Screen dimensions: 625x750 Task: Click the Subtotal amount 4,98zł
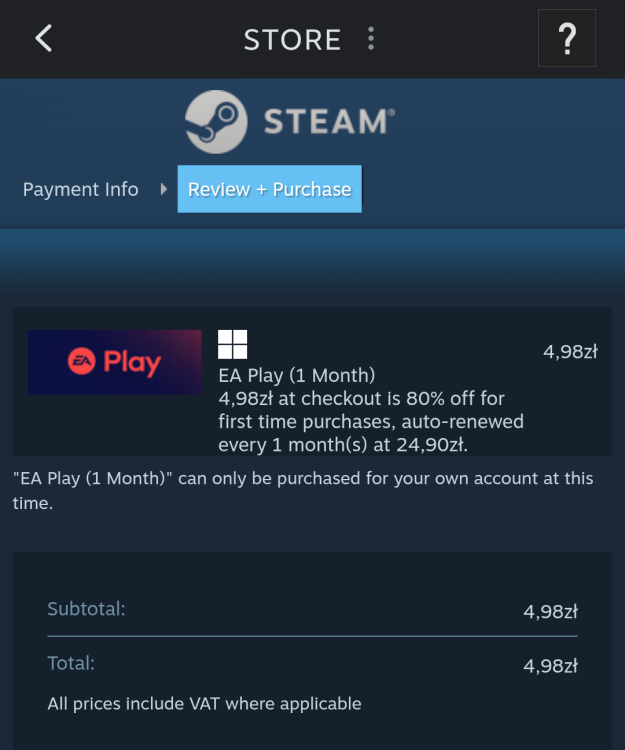(550, 612)
